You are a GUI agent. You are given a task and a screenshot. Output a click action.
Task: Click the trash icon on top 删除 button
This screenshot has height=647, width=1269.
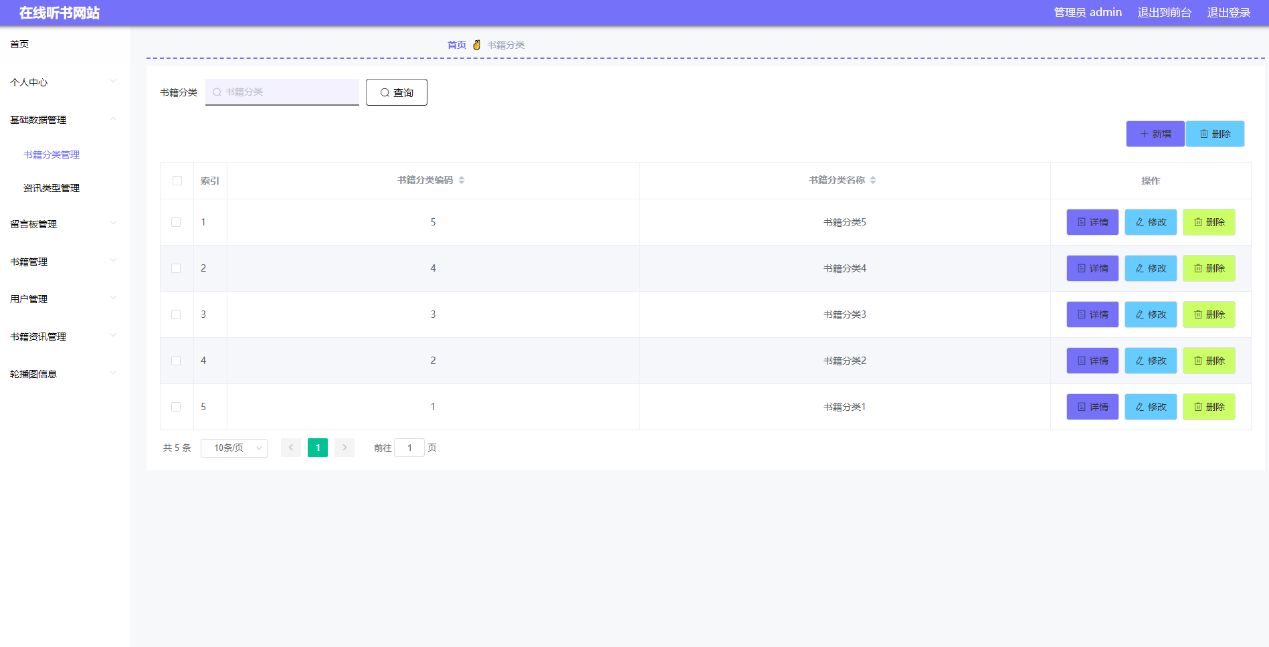pyautogui.click(x=1204, y=134)
